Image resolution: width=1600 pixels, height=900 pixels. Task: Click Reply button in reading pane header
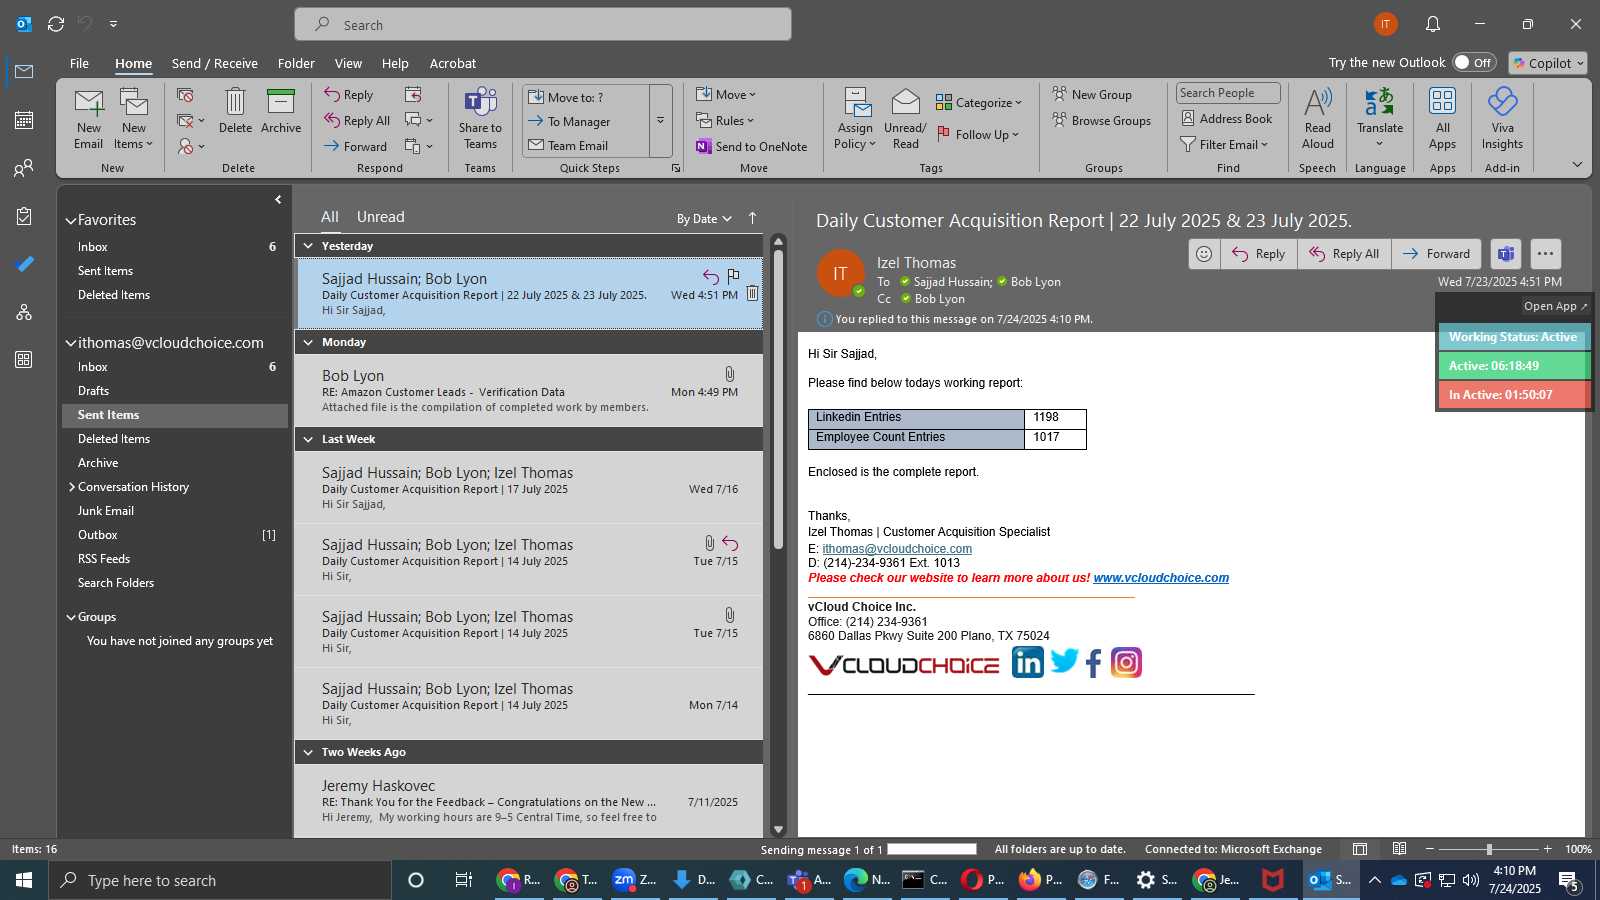(x=1258, y=254)
